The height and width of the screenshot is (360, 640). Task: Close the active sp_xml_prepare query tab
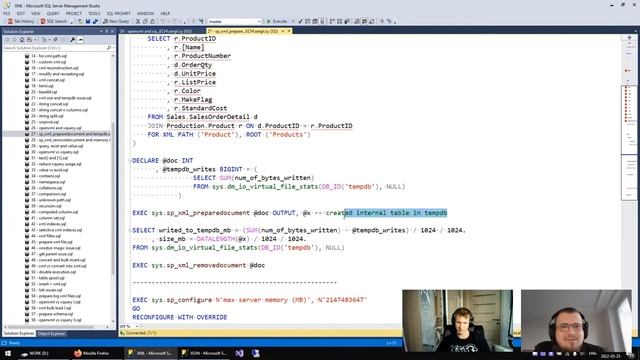pyautogui.click(x=289, y=31)
